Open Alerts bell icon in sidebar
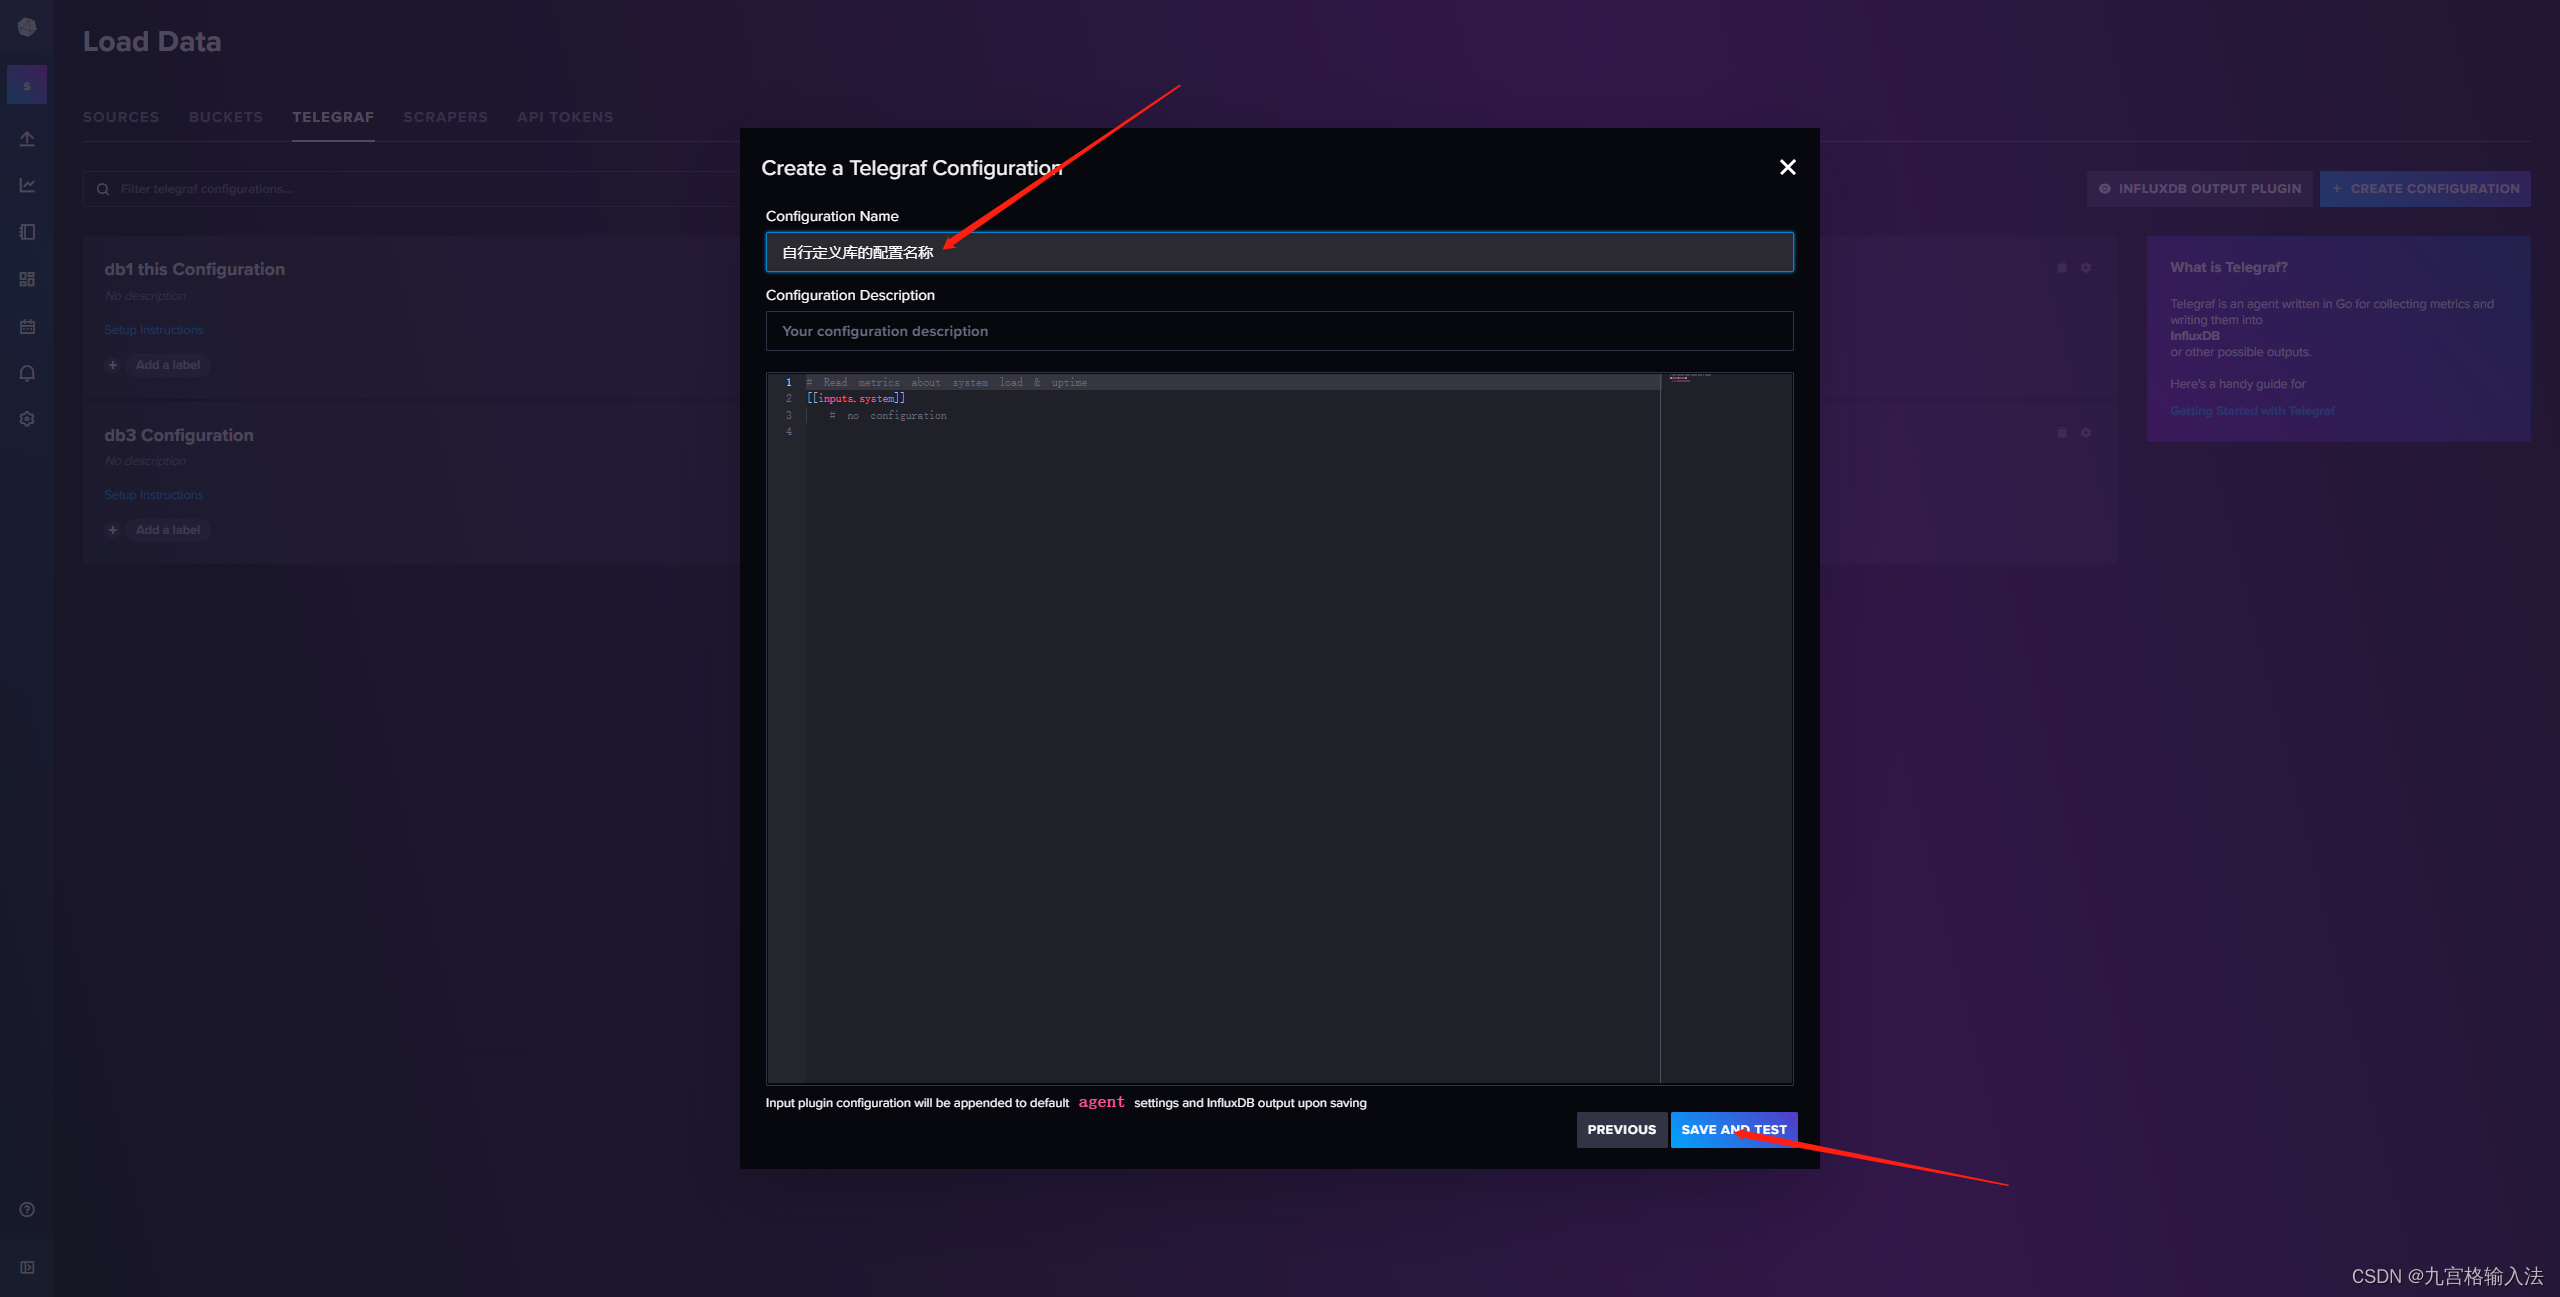Viewport: 2560px width, 1297px height. [x=27, y=373]
